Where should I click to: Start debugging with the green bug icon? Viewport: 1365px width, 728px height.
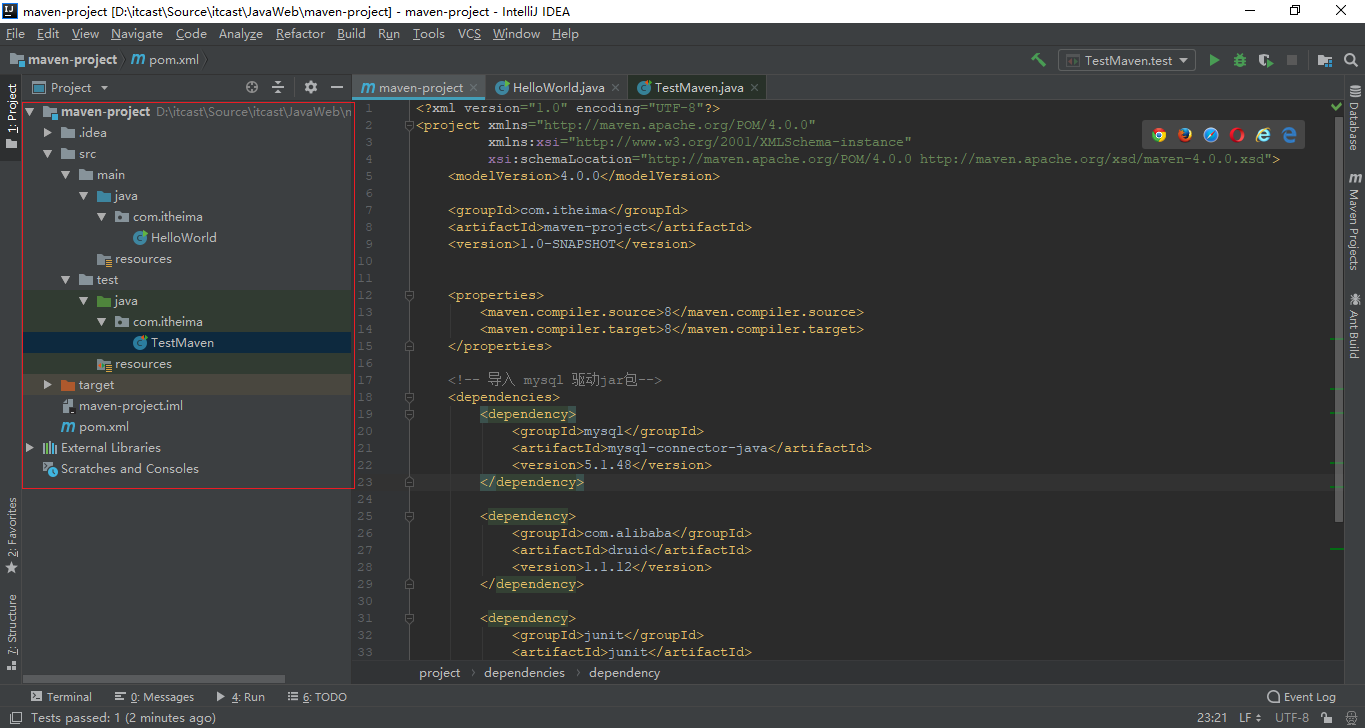[x=1240, y=60]
